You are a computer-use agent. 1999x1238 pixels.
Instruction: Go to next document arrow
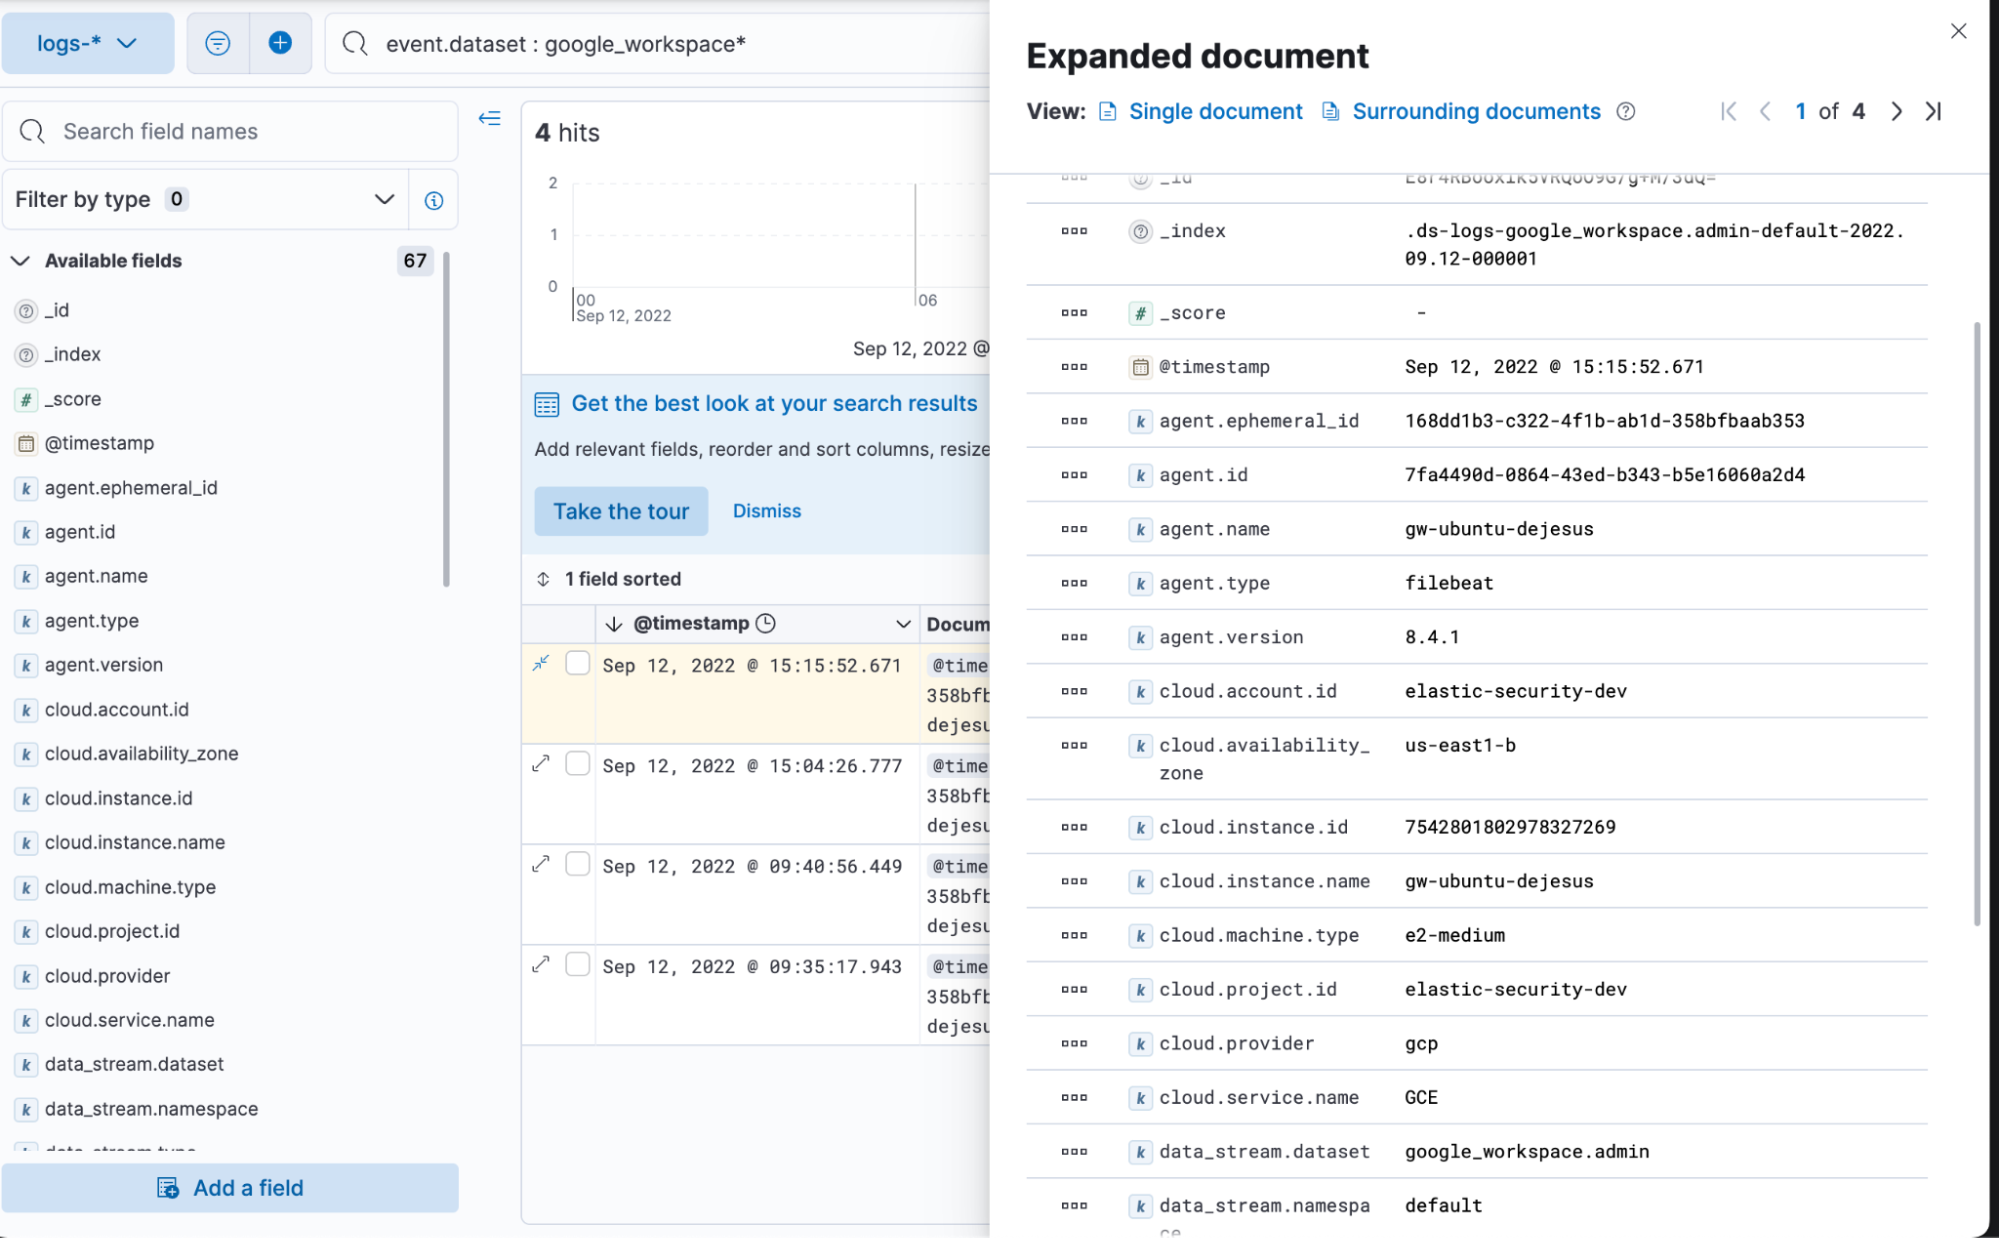(1896, 111)
